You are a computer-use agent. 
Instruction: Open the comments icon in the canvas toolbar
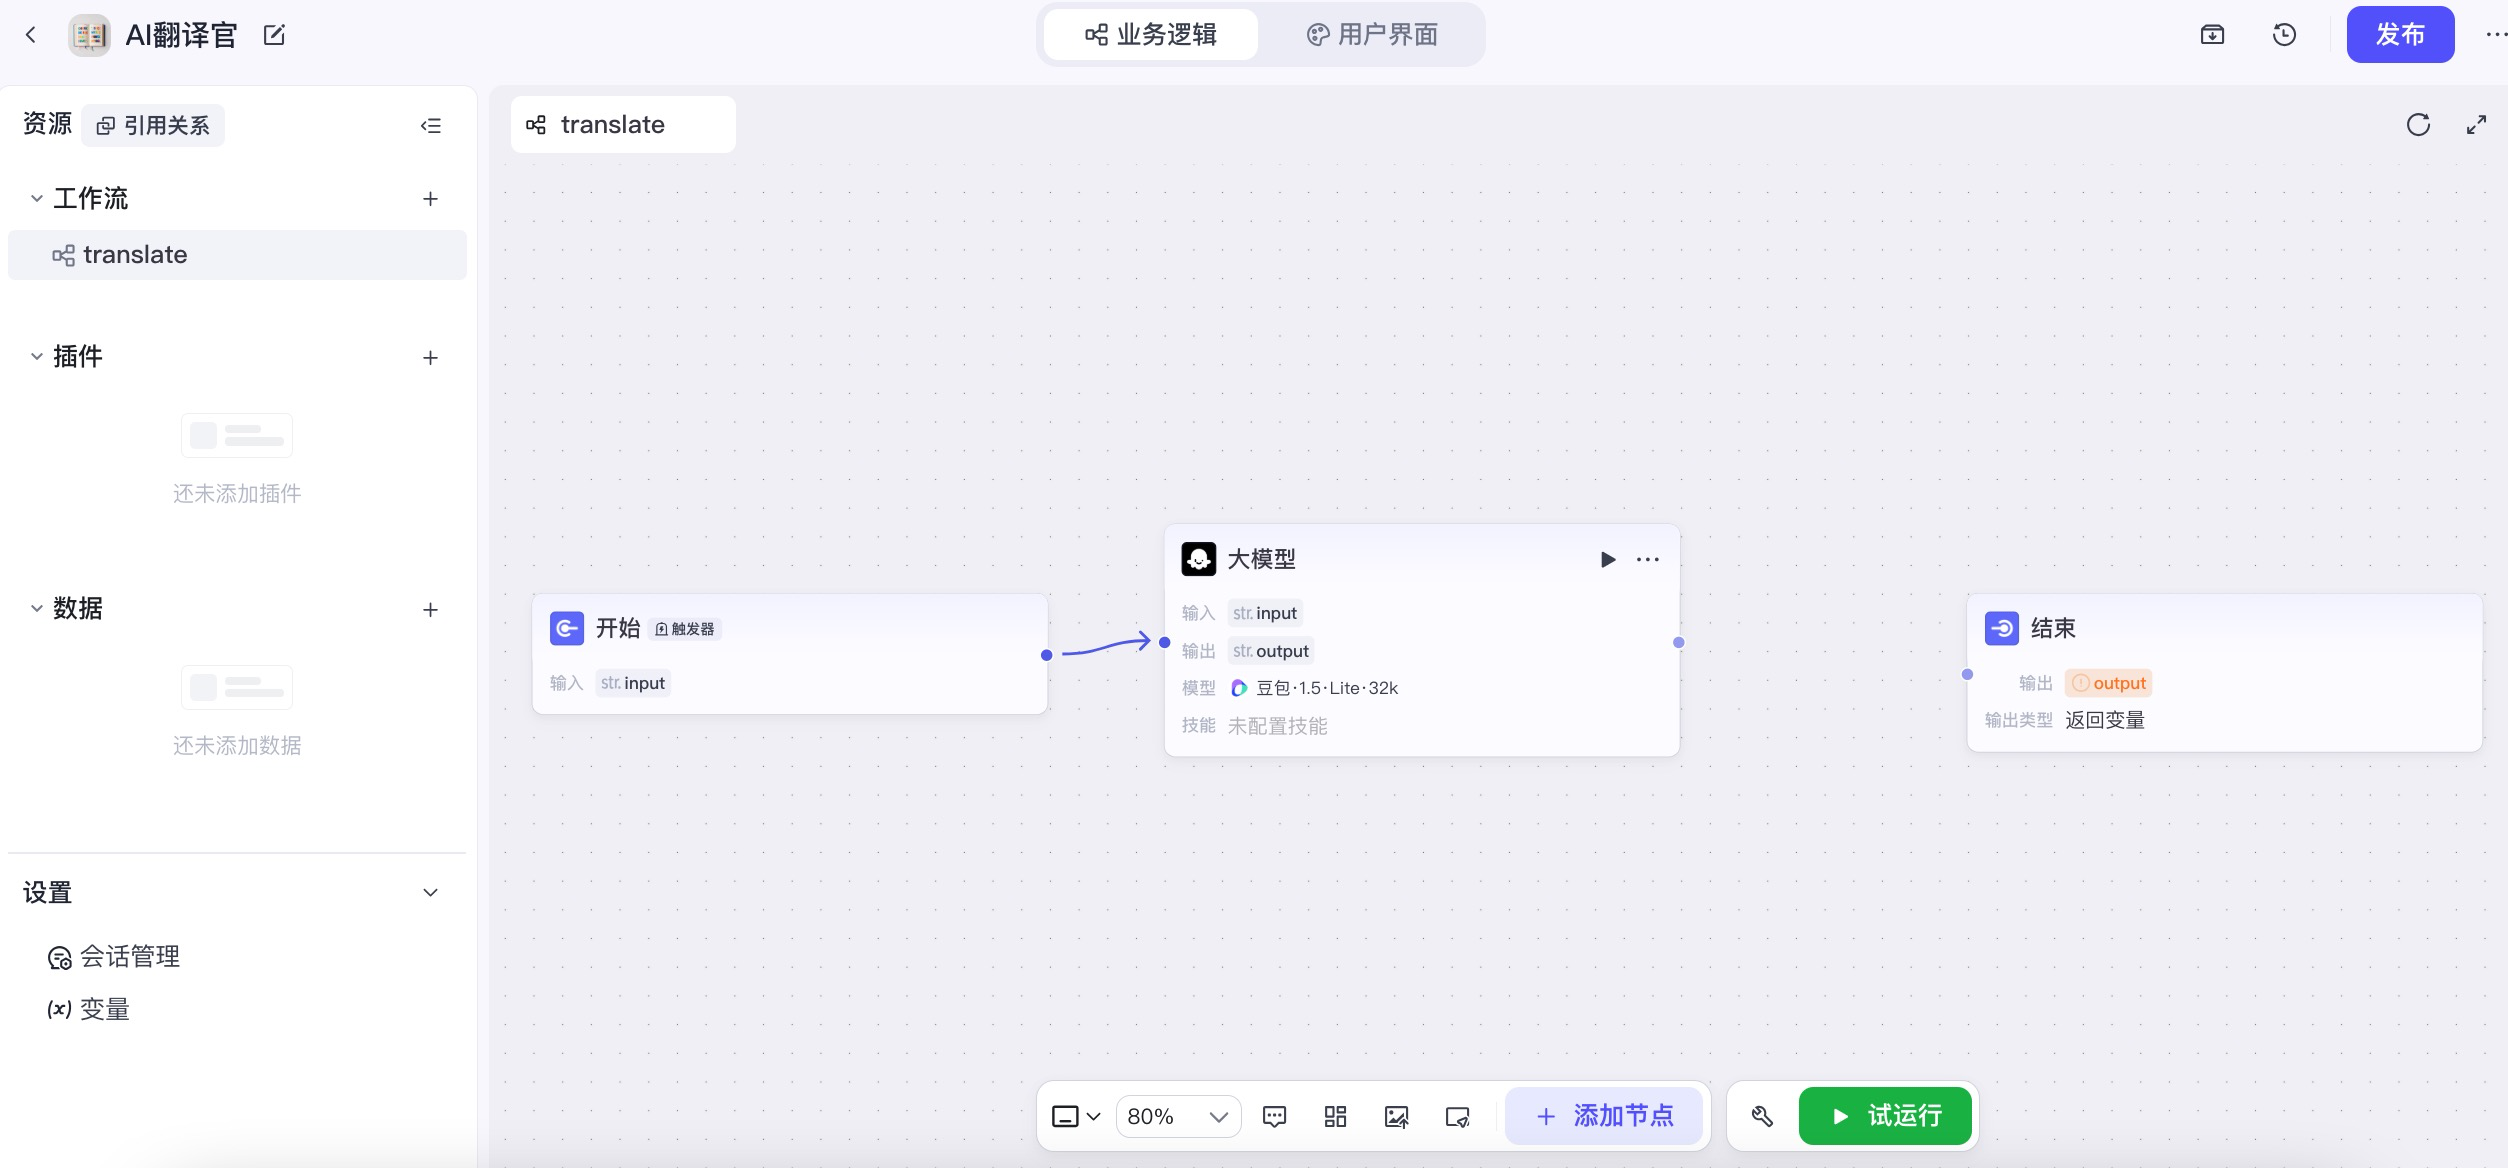coord(1275,1115)
